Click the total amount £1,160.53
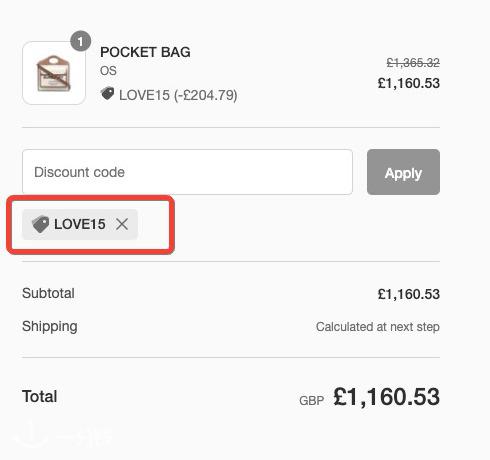The height and width of the screenshot is (460, 490). [x=387, y=397]
